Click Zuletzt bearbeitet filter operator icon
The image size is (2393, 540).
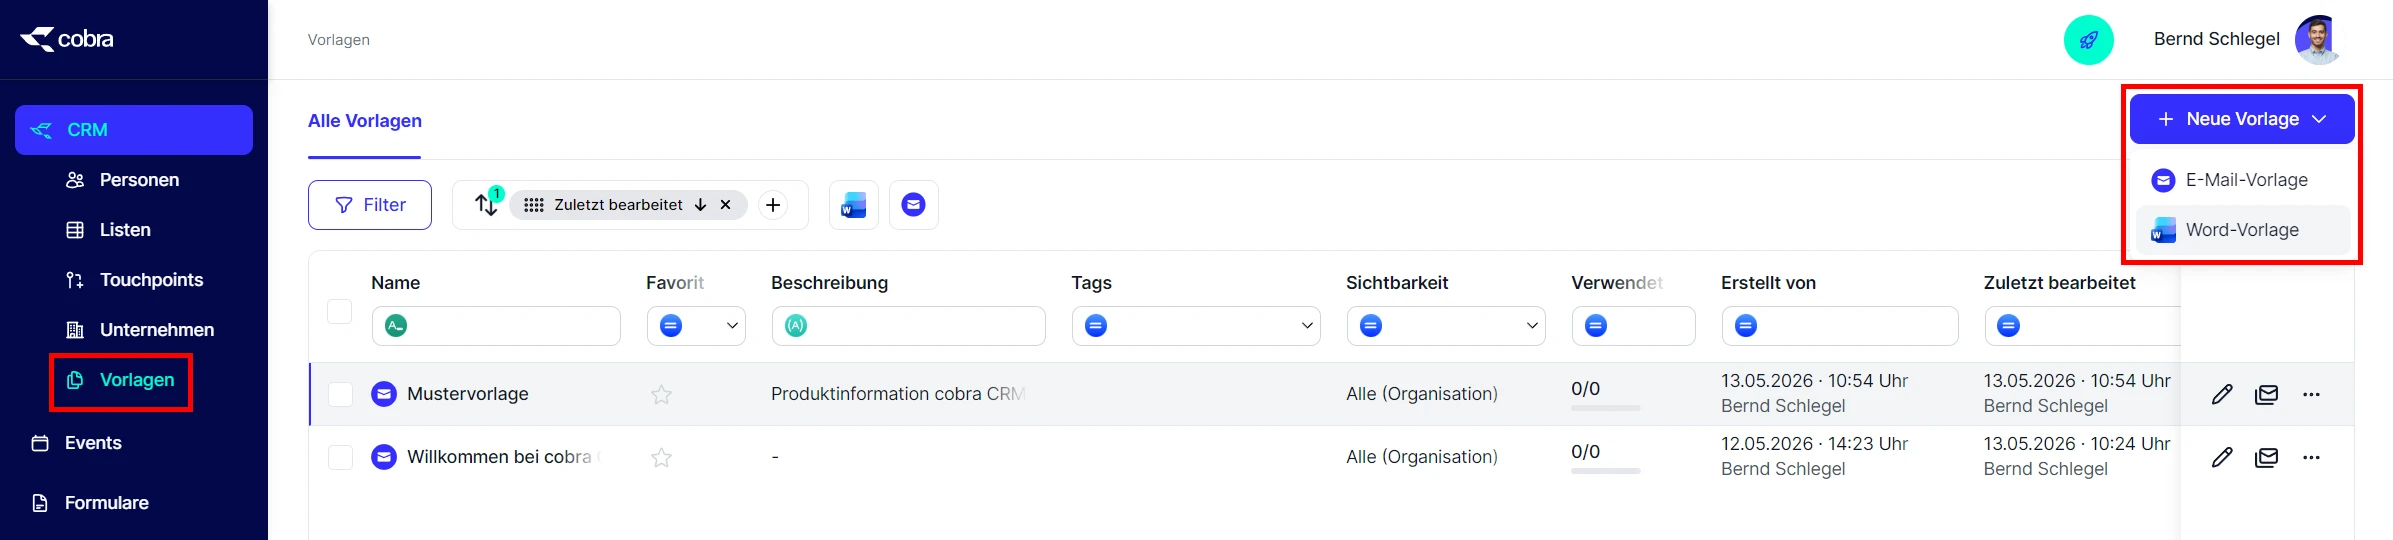pyautogui.click(x=2008, y=326)
